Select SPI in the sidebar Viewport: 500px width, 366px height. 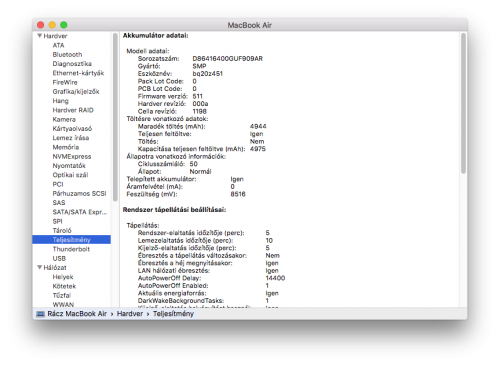[57, 221]
